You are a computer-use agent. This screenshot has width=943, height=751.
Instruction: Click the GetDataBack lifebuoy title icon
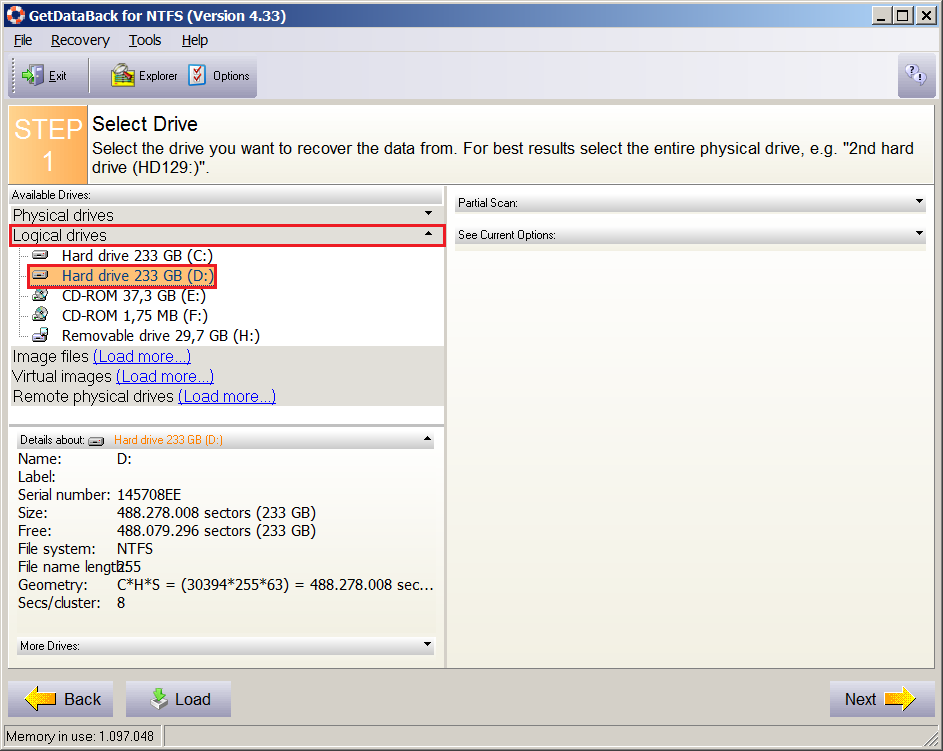[16, 16]
